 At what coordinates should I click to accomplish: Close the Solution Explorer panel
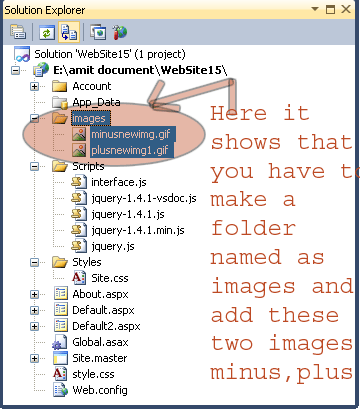[x=346, y=9]
